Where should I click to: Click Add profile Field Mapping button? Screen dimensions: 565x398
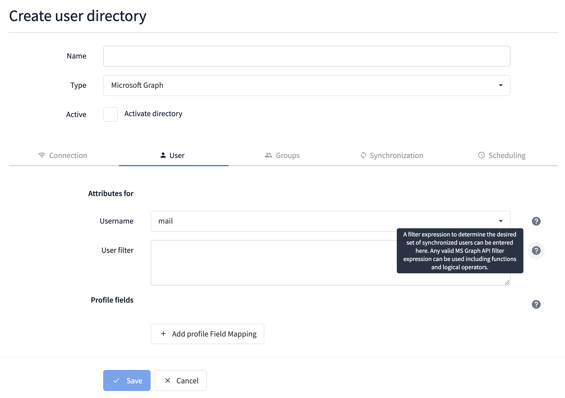pyautogui.click(x=207, y=334)
